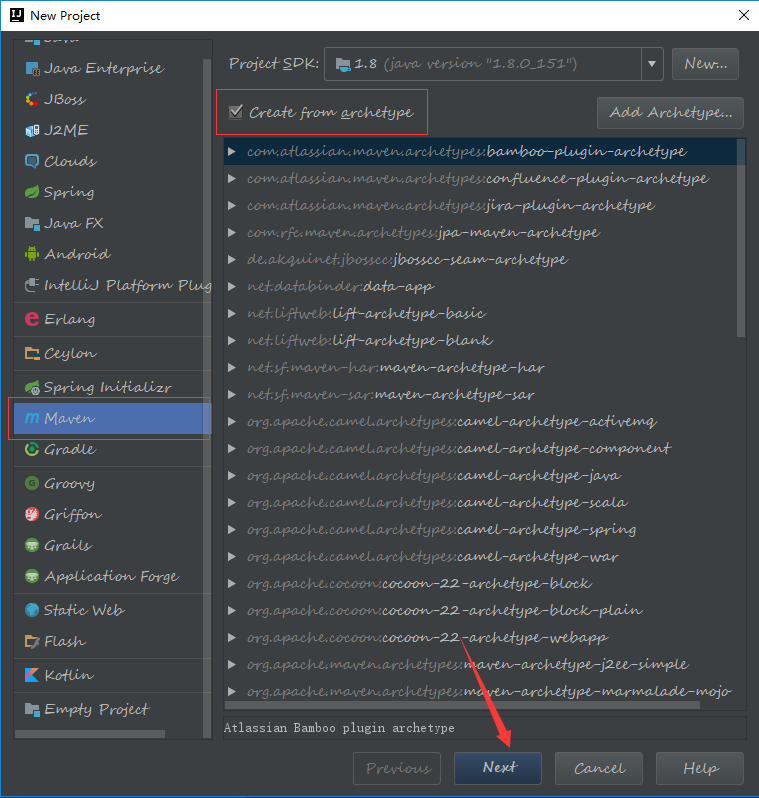Click the IntelliJ IDEA logo in title bar

(x=17, y=15)
